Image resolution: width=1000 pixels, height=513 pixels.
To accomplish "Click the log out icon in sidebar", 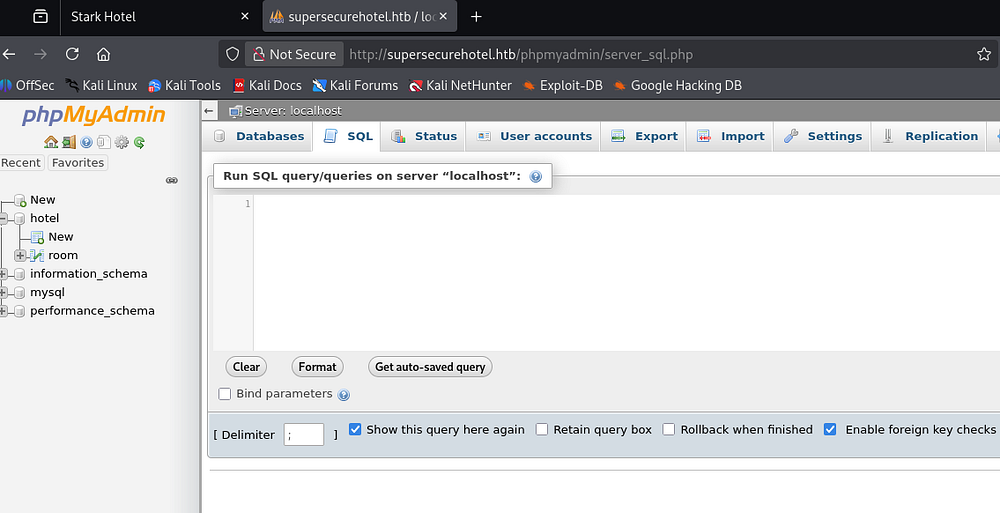I will (69, 142).
